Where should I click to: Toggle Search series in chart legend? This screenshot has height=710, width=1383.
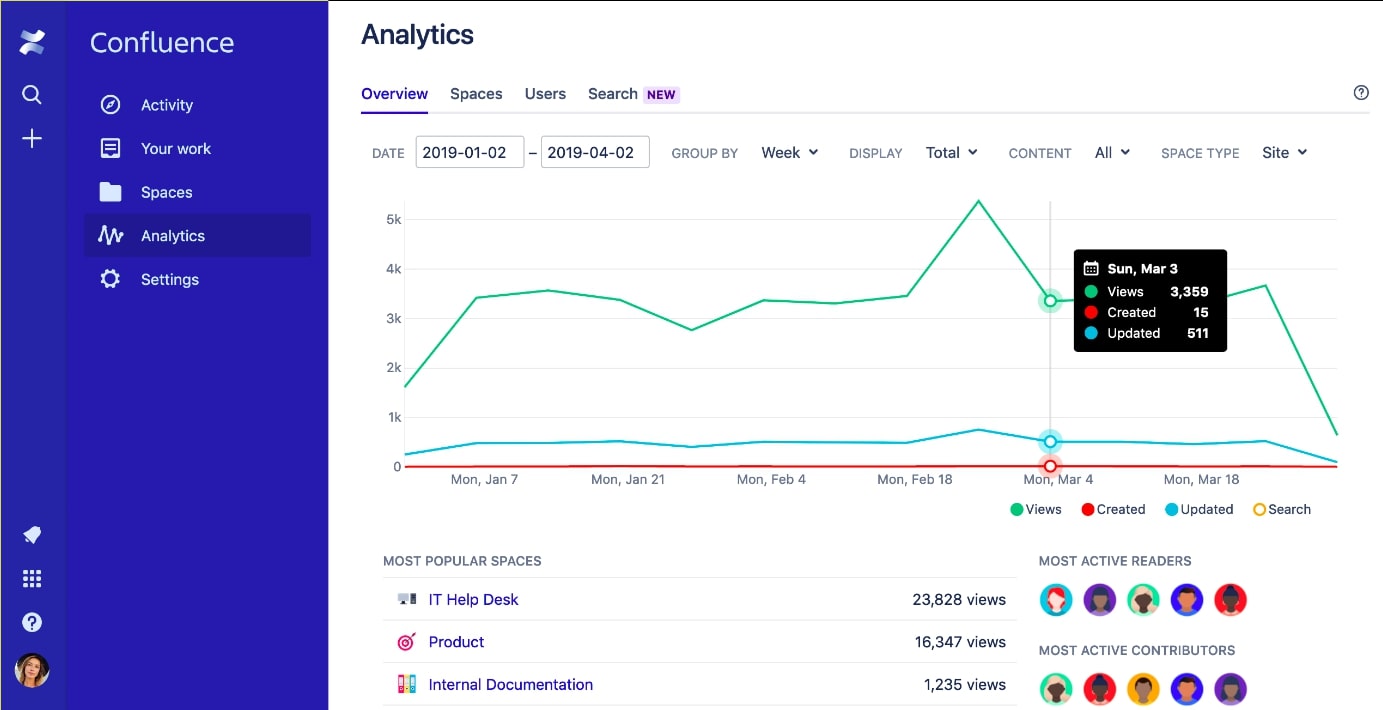pyautogui.click(x=1281, y=509)
